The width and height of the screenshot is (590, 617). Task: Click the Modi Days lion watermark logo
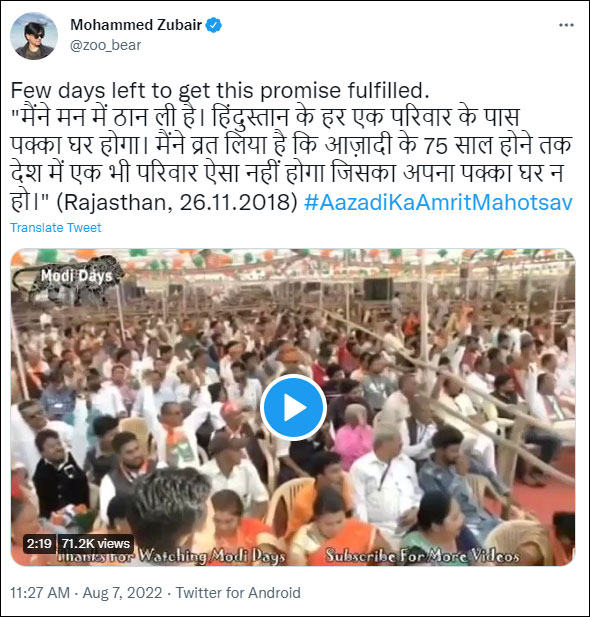click(x=67, y=280)
